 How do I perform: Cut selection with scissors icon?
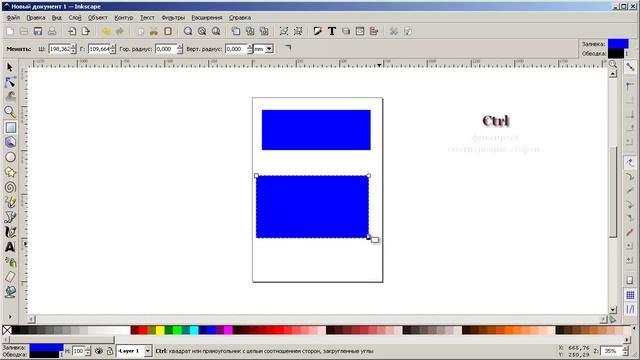(154, 31)
